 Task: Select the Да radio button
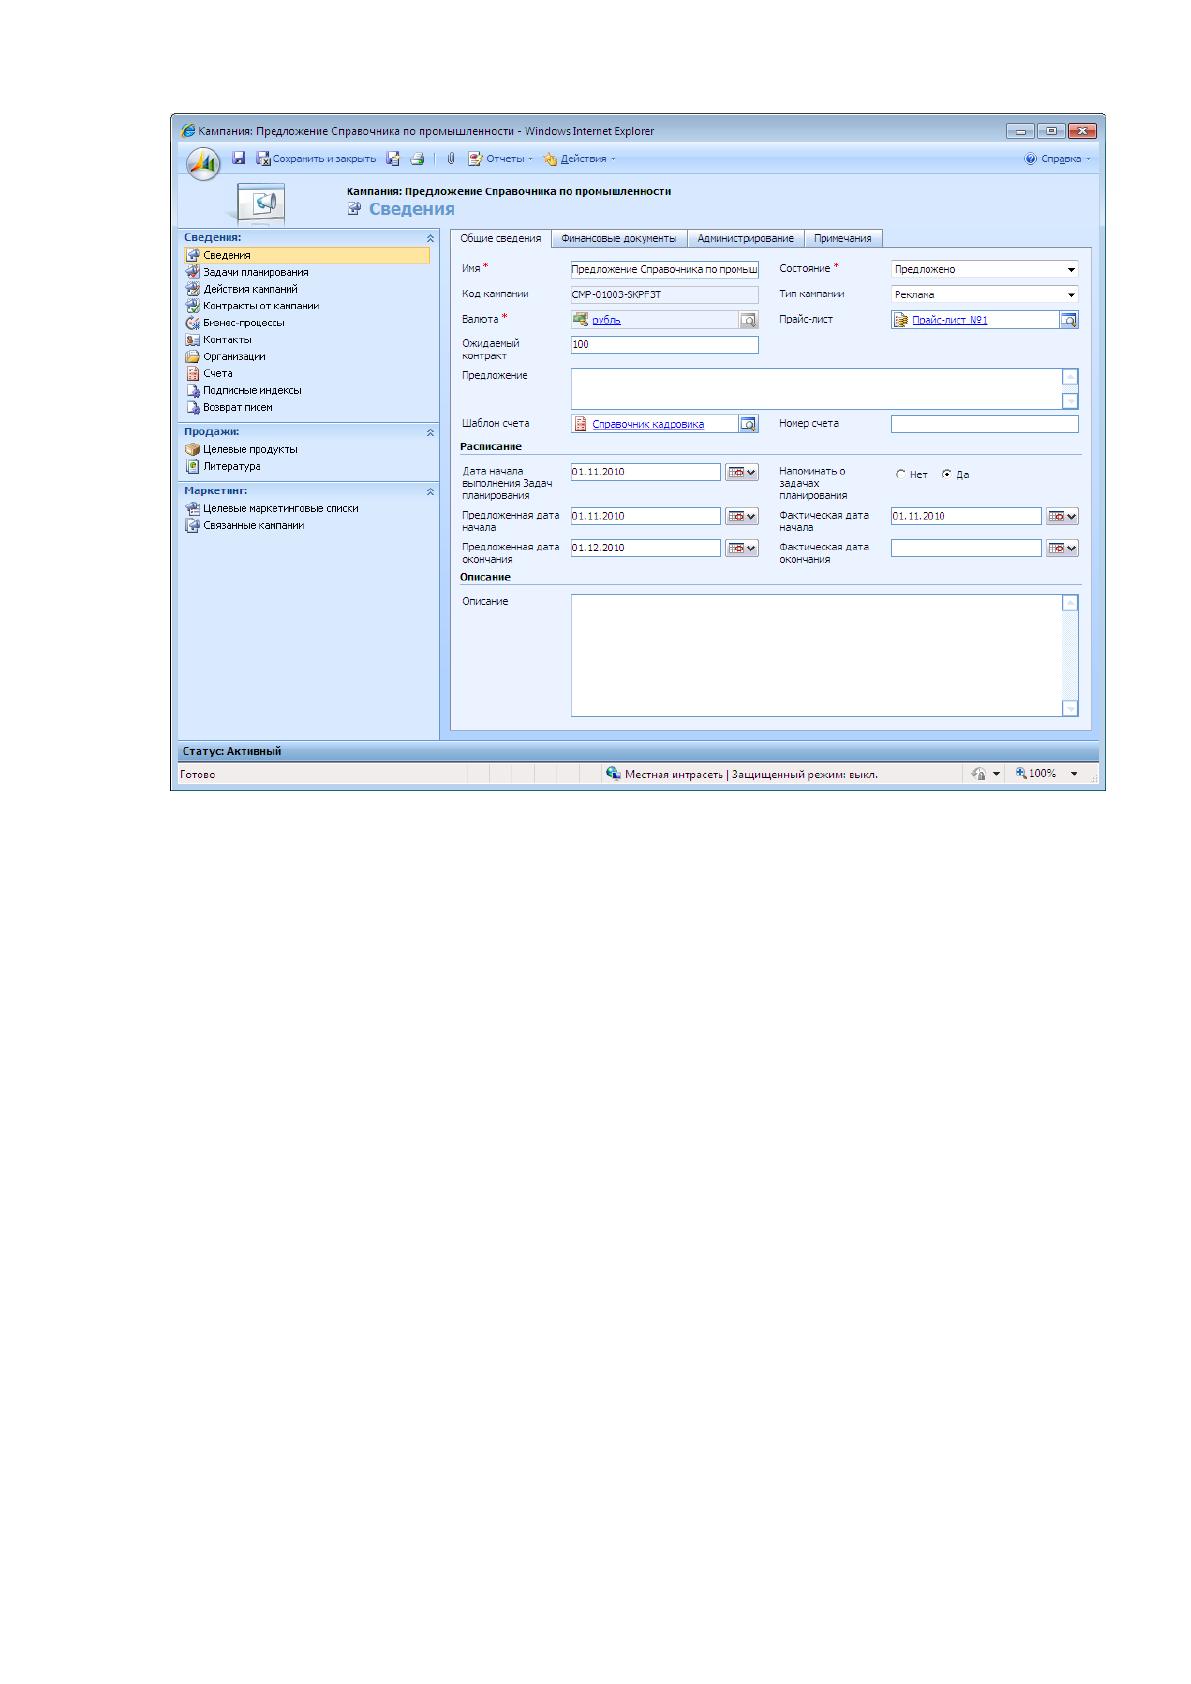tap(946, 475)
